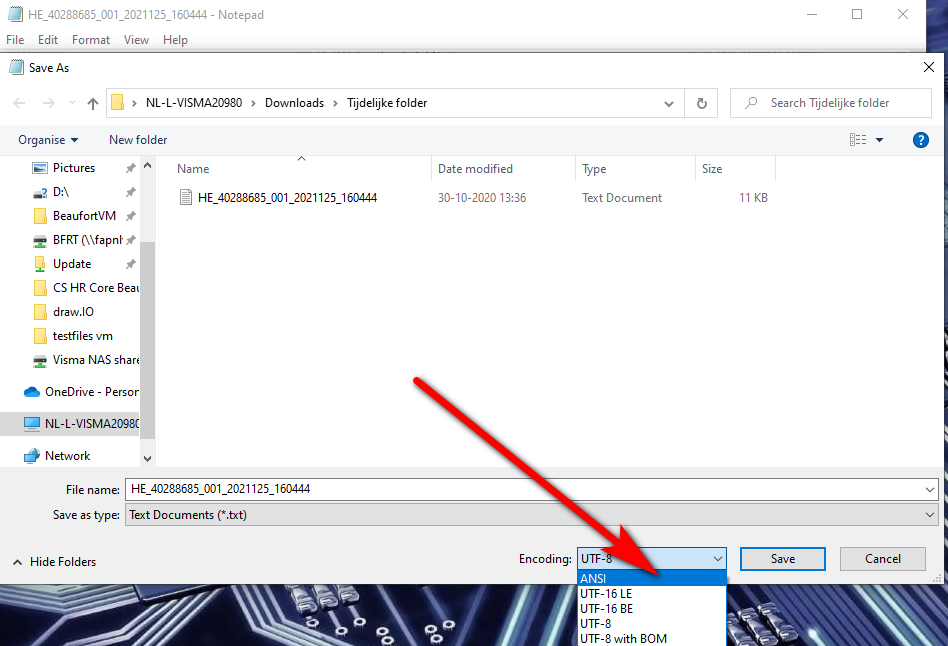The height and width of the screenshot is (646, 948).
Task: Change the view layout icon
Action: [858, 140]
